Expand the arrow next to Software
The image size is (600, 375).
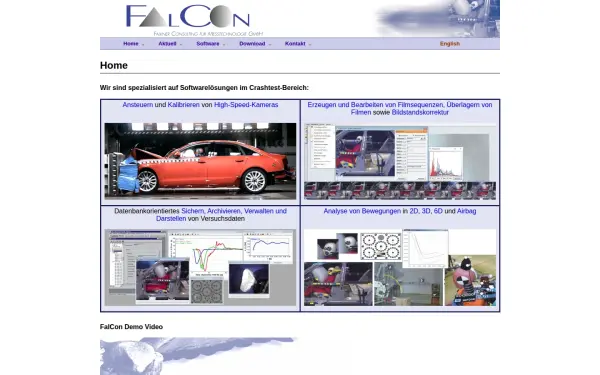pyautogui.click(x=224, y=44)
